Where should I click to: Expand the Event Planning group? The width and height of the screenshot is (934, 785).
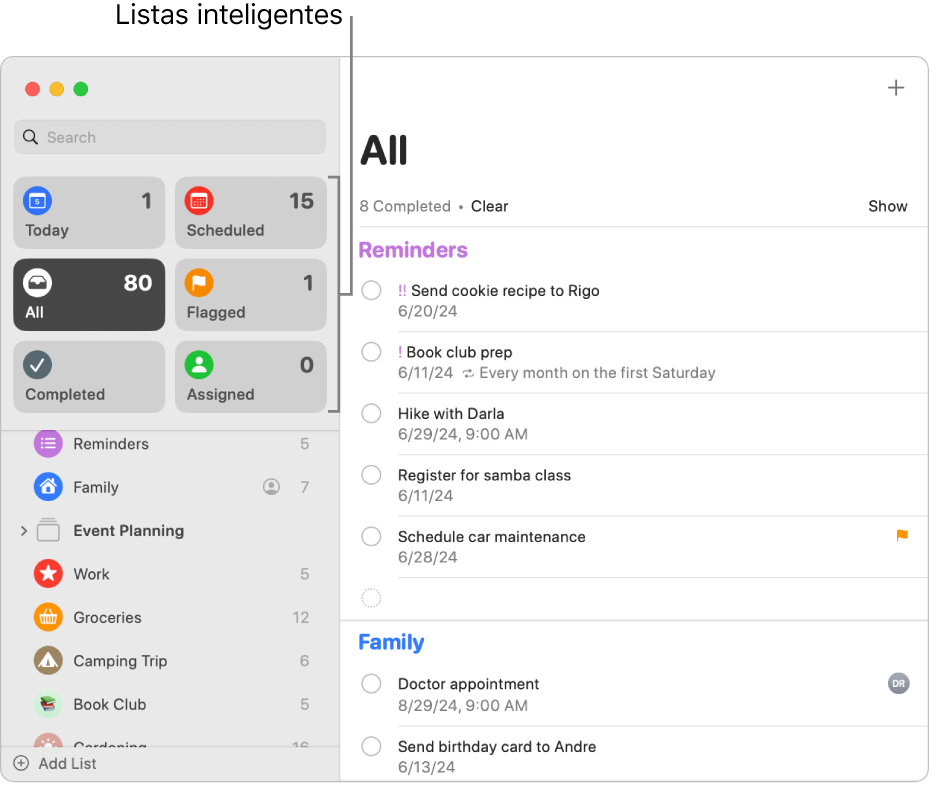point(24,531)
